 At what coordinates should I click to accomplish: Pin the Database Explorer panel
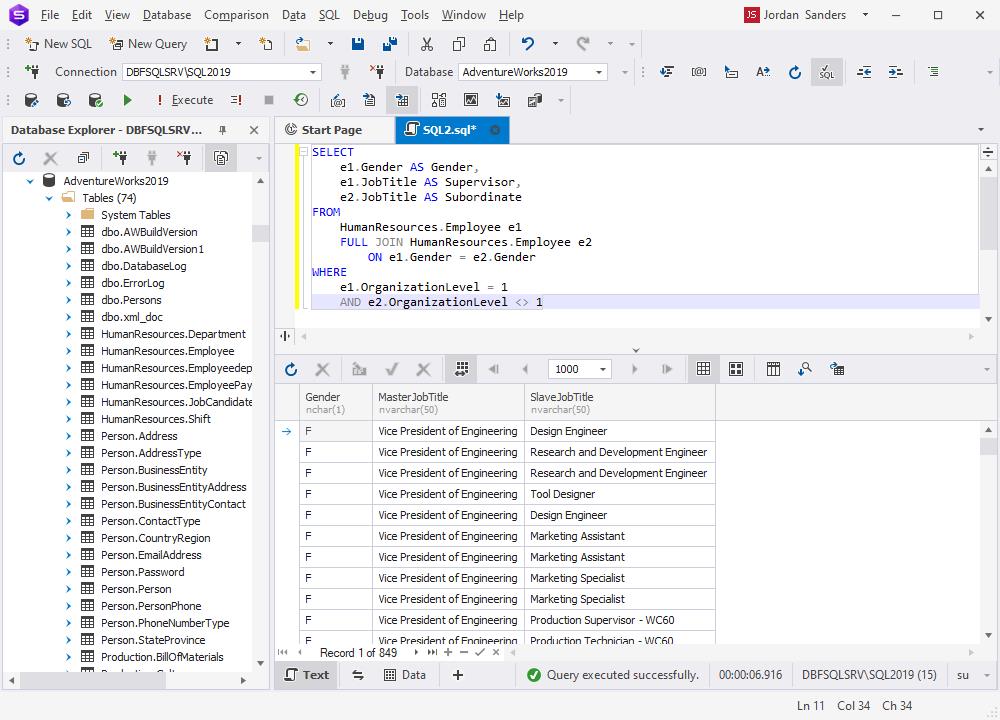(x=222, y=130)
